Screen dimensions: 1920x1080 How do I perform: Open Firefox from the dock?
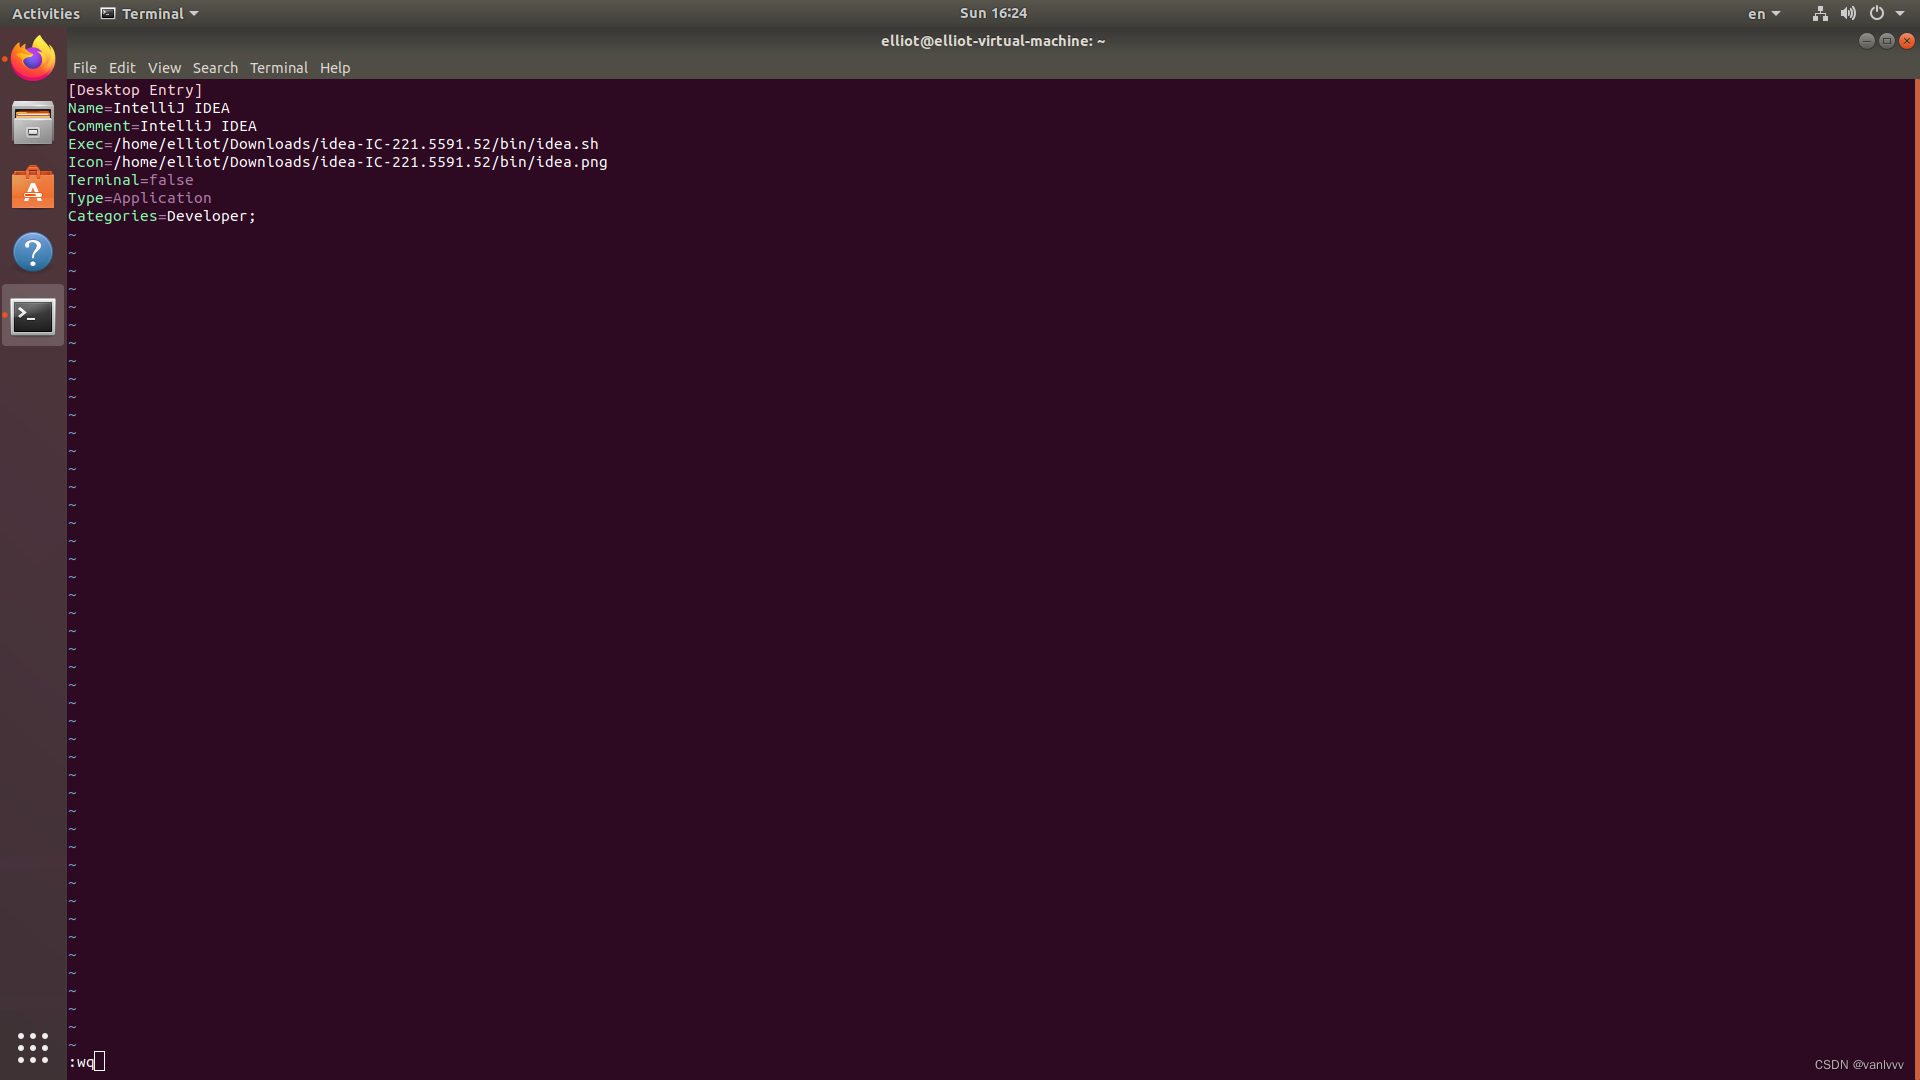pyautogui.click(x=33, y=59)
